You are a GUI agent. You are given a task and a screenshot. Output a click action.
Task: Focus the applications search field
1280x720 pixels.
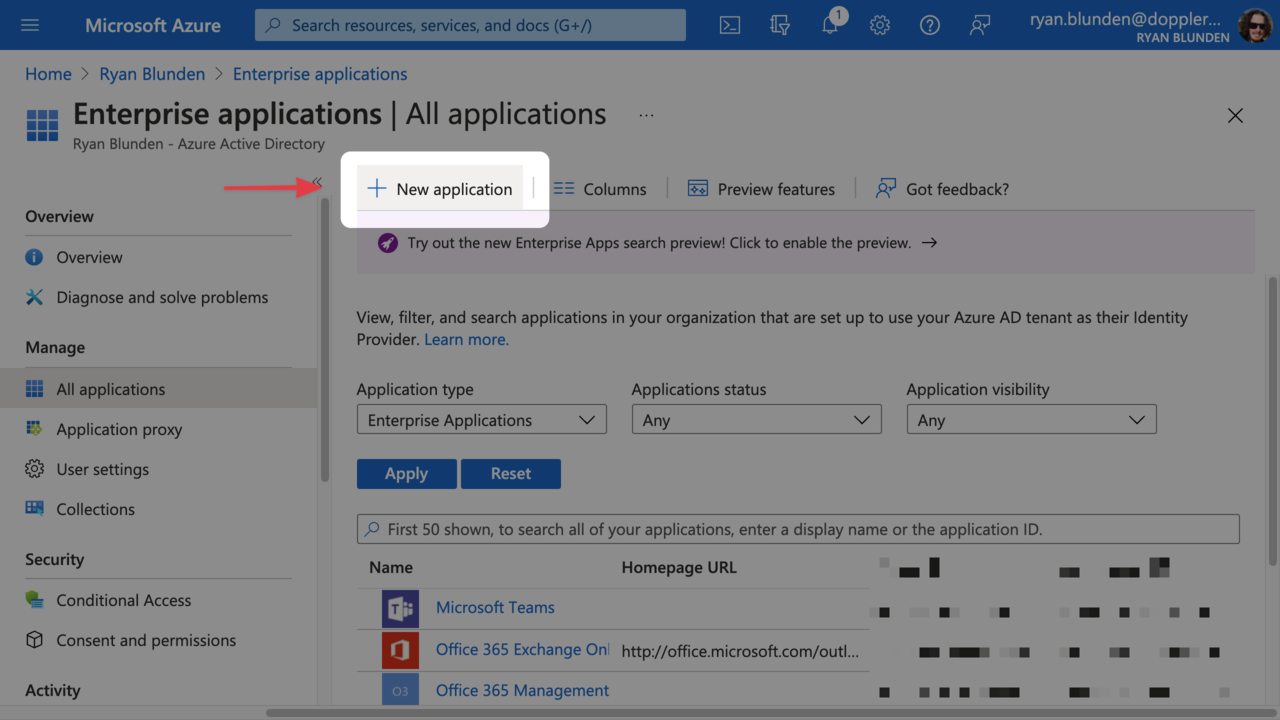798,529
